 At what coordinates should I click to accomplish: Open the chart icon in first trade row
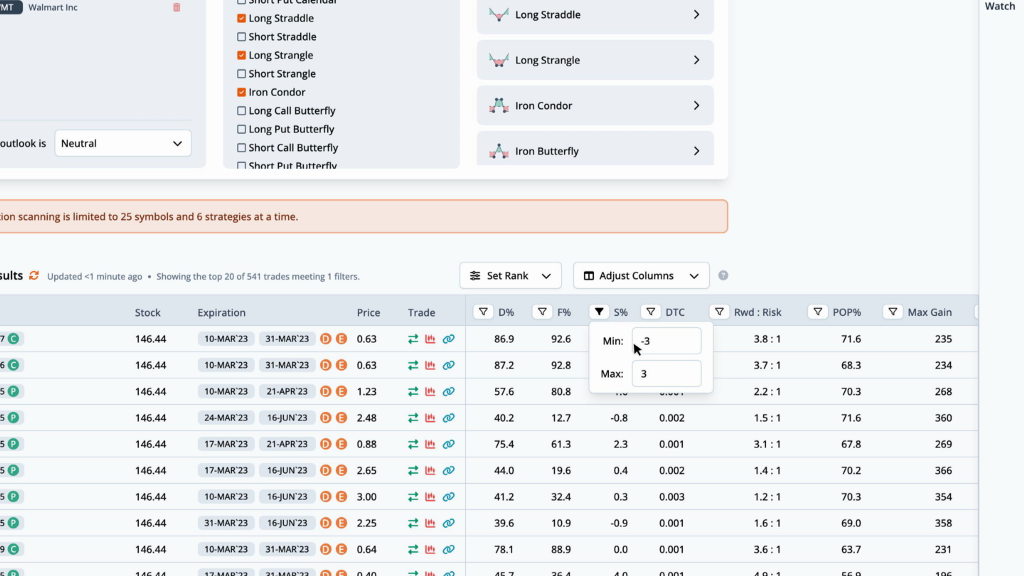431,339
